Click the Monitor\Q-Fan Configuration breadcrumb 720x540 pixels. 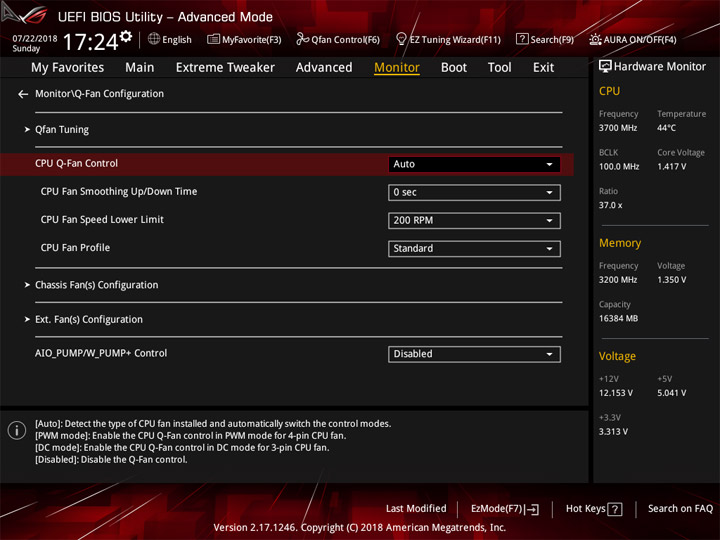100,94
